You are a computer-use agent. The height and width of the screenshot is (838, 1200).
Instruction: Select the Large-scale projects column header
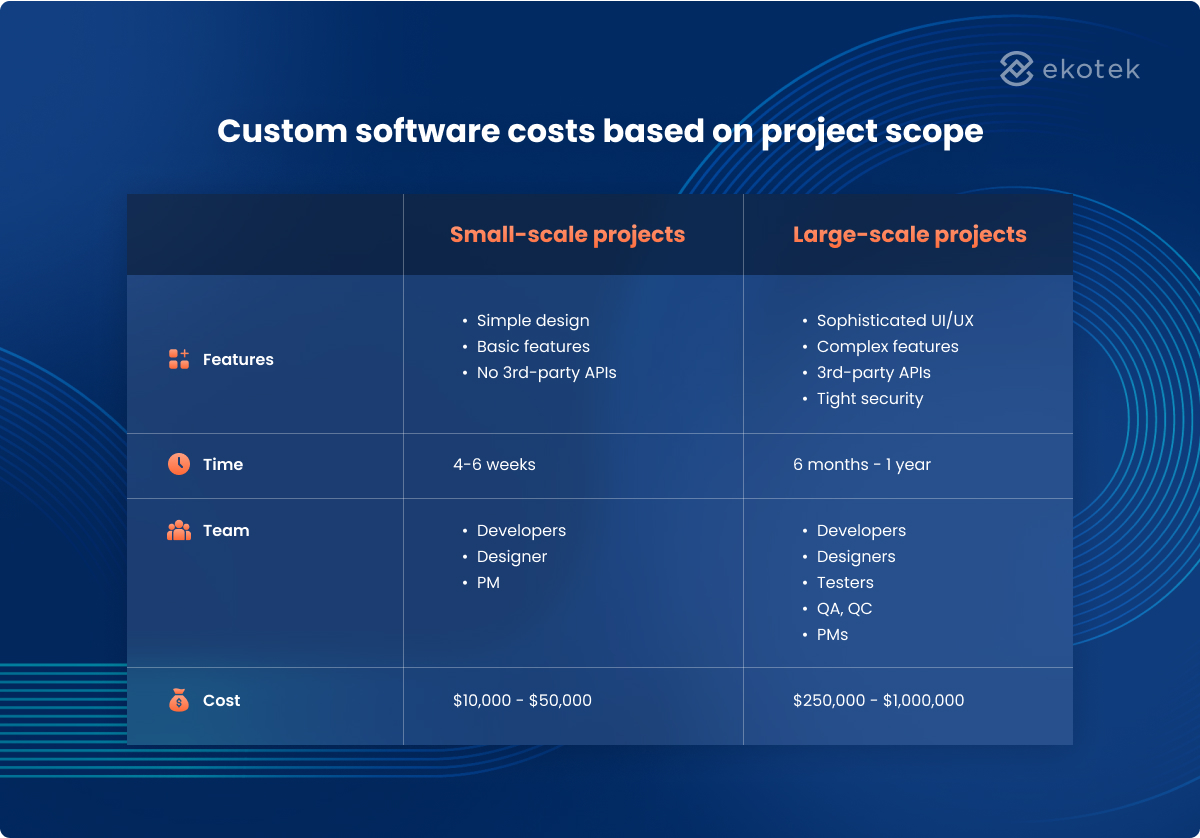(x=910, y=234)
